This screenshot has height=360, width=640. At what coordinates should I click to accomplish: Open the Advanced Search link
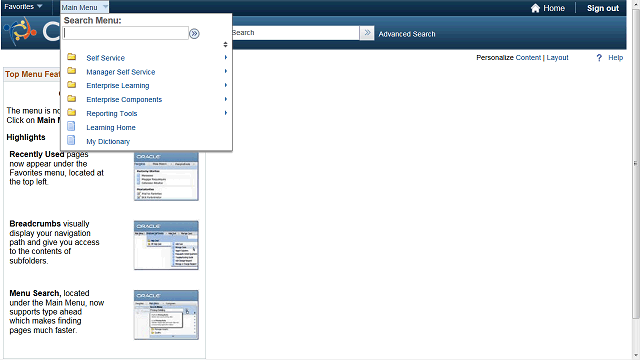407,34
